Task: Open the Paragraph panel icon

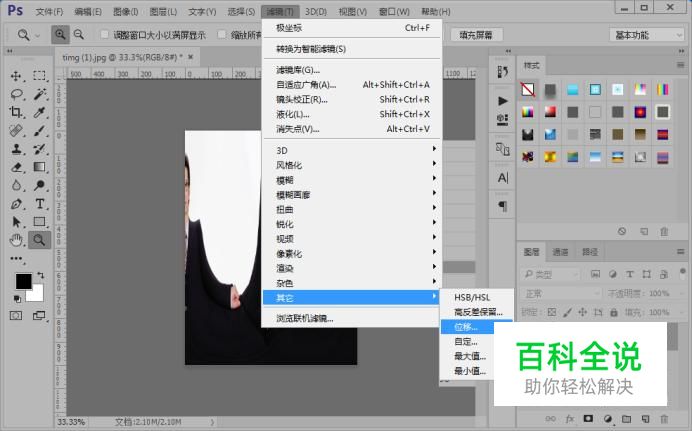Action: click(x=502, y=206)
